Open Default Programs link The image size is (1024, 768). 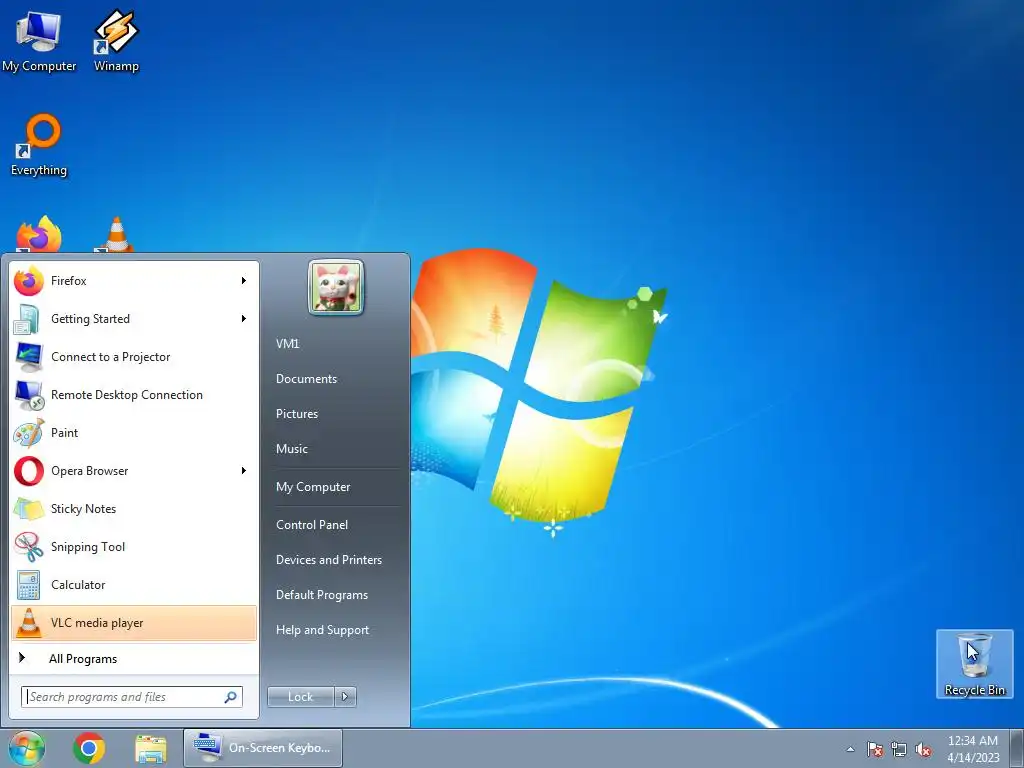pos(322,595)
